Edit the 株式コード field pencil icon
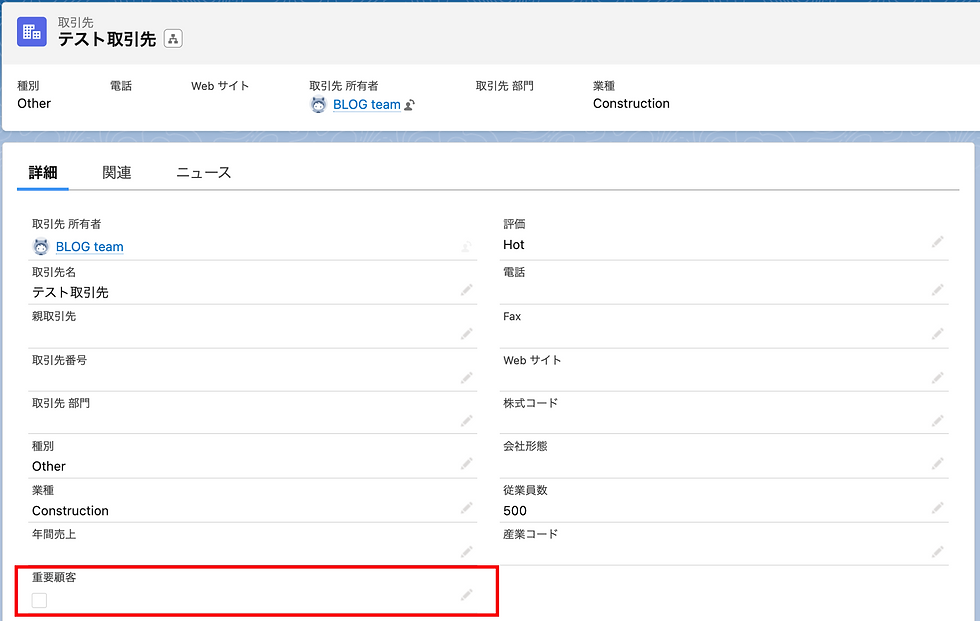The height and width of the screenshot is (621, 980). (937, 420)
